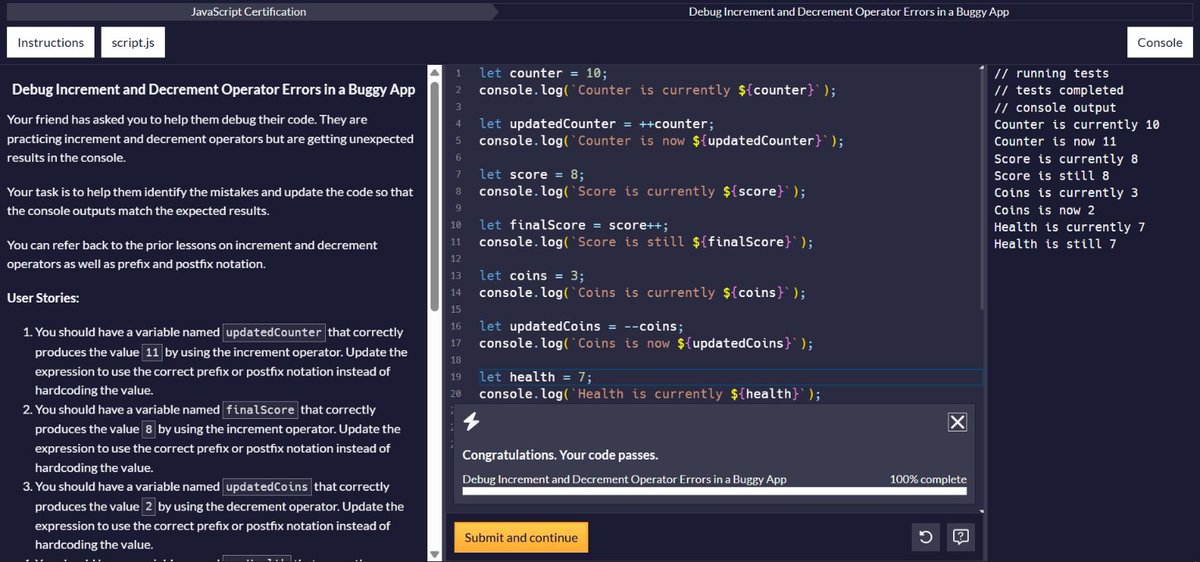Click the instructions panel scrollbar thumb
The height and width of the screenshot is (562, 1200).
click(x=434, y=195)
